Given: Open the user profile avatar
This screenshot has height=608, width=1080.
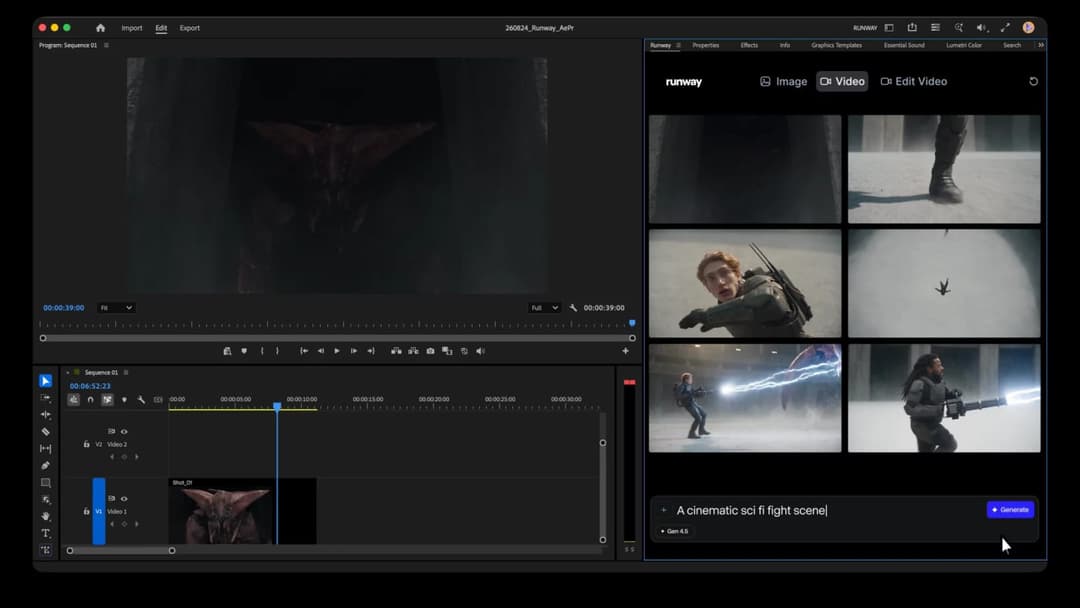Looking at the screenshot, I should coord(1028,28).
